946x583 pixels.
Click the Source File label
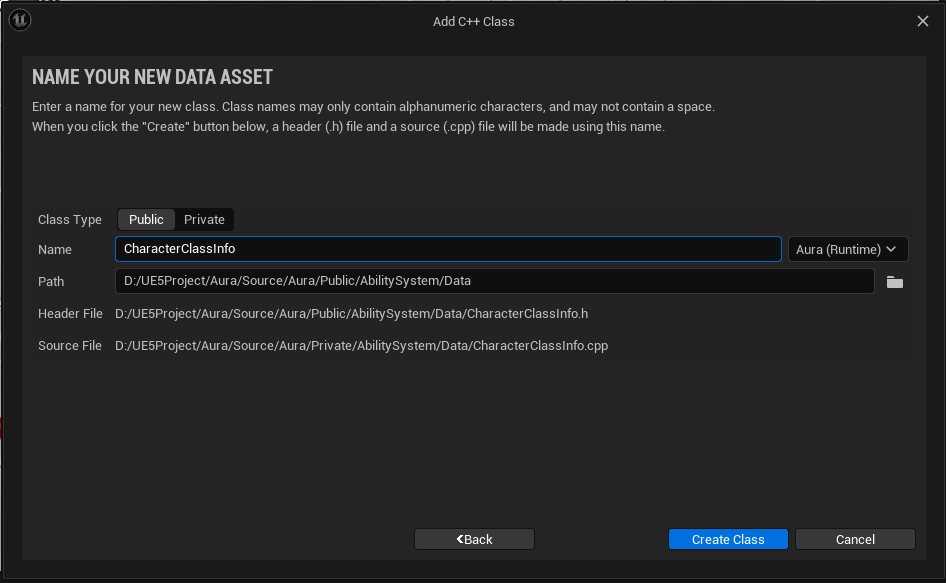tap(70, 346)
